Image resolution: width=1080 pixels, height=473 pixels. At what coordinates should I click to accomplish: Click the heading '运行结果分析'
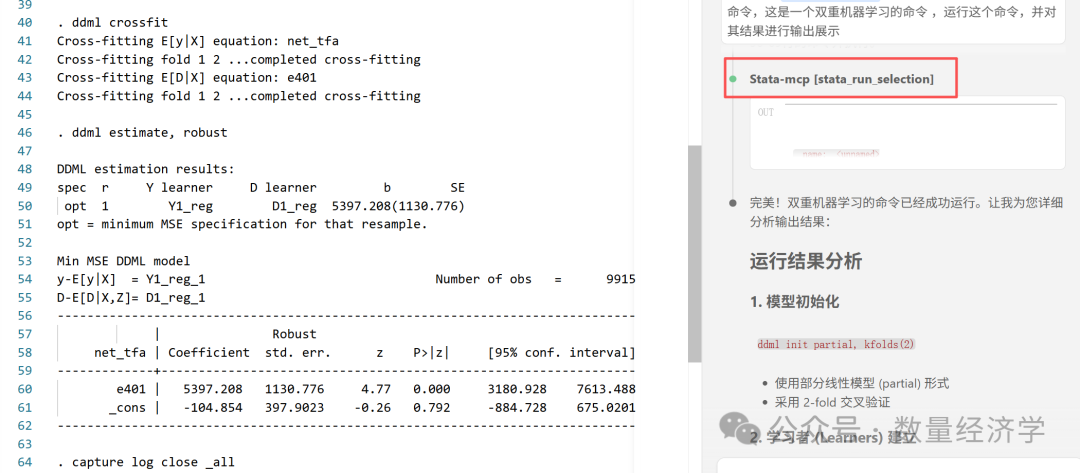805,262
